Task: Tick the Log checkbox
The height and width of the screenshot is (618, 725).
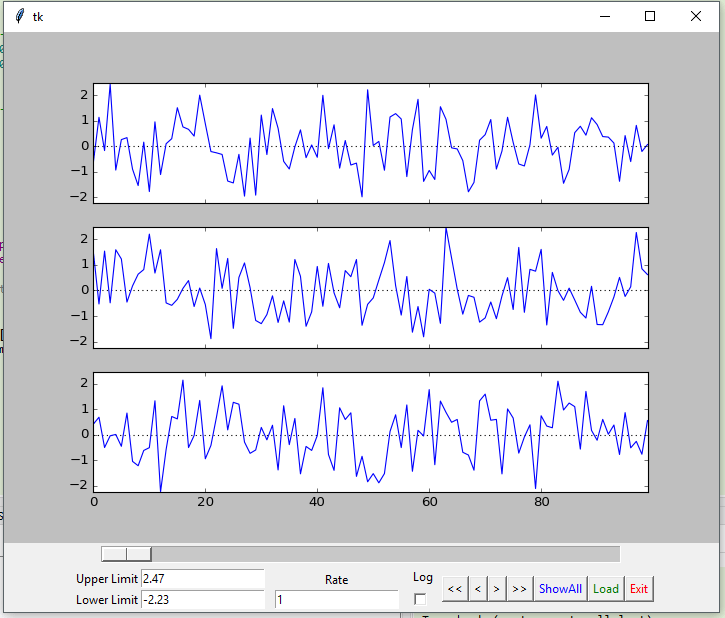Action: 420,599
